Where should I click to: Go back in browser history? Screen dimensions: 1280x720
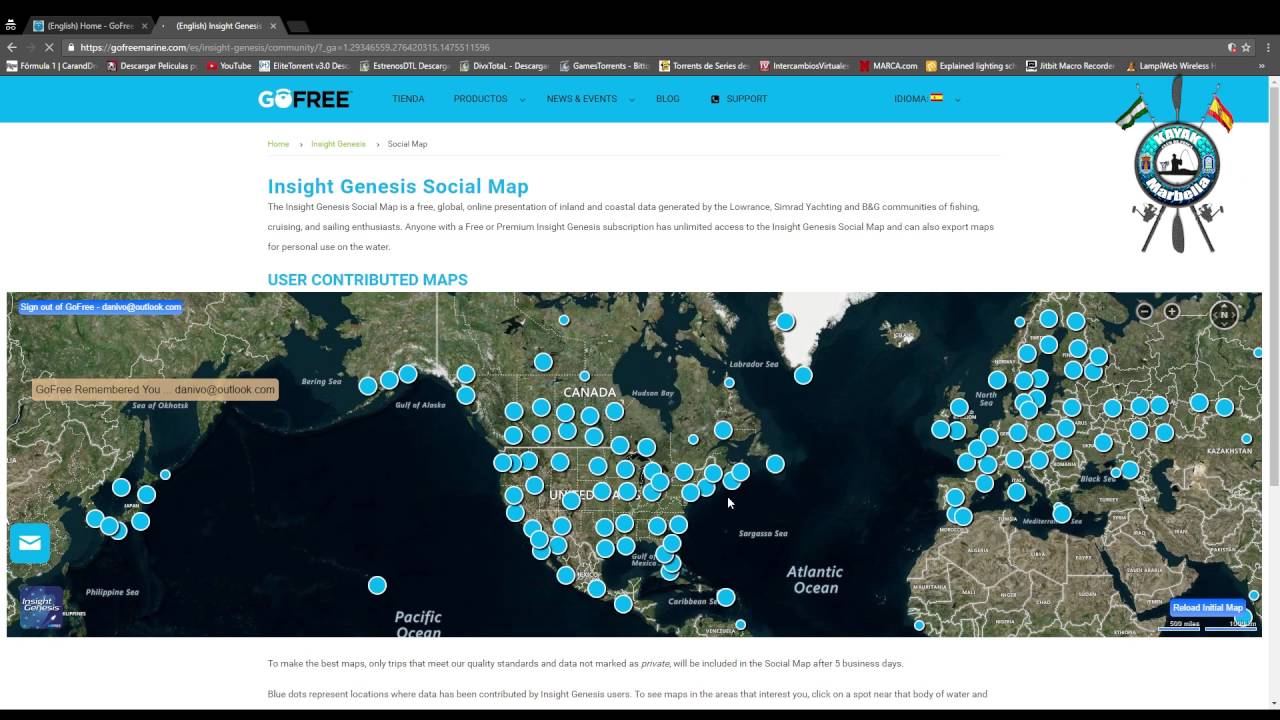[x=12, y=47]
